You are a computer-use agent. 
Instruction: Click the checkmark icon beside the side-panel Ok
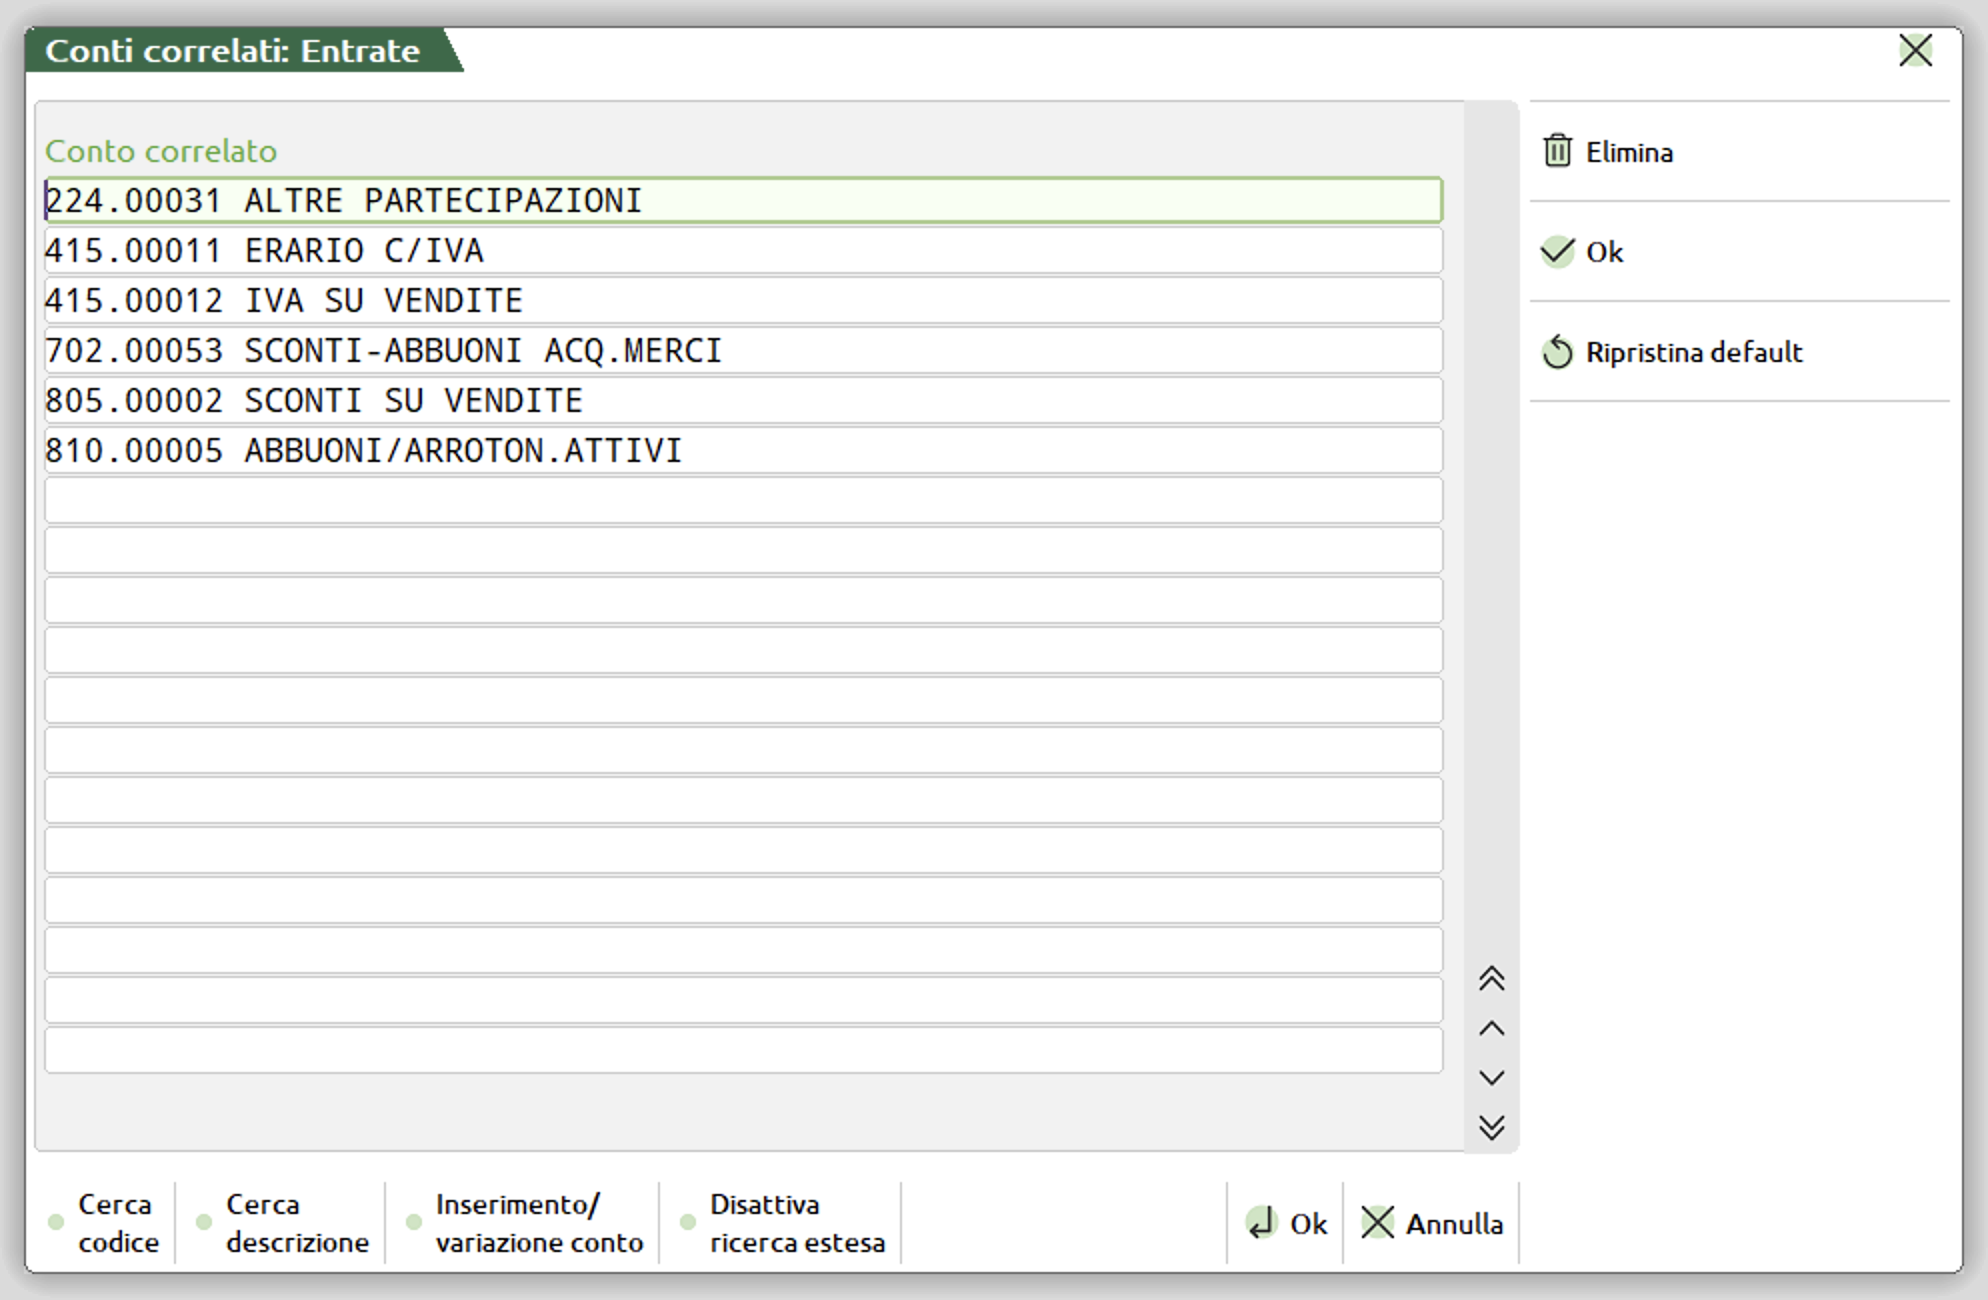[x=1556, y=251]
